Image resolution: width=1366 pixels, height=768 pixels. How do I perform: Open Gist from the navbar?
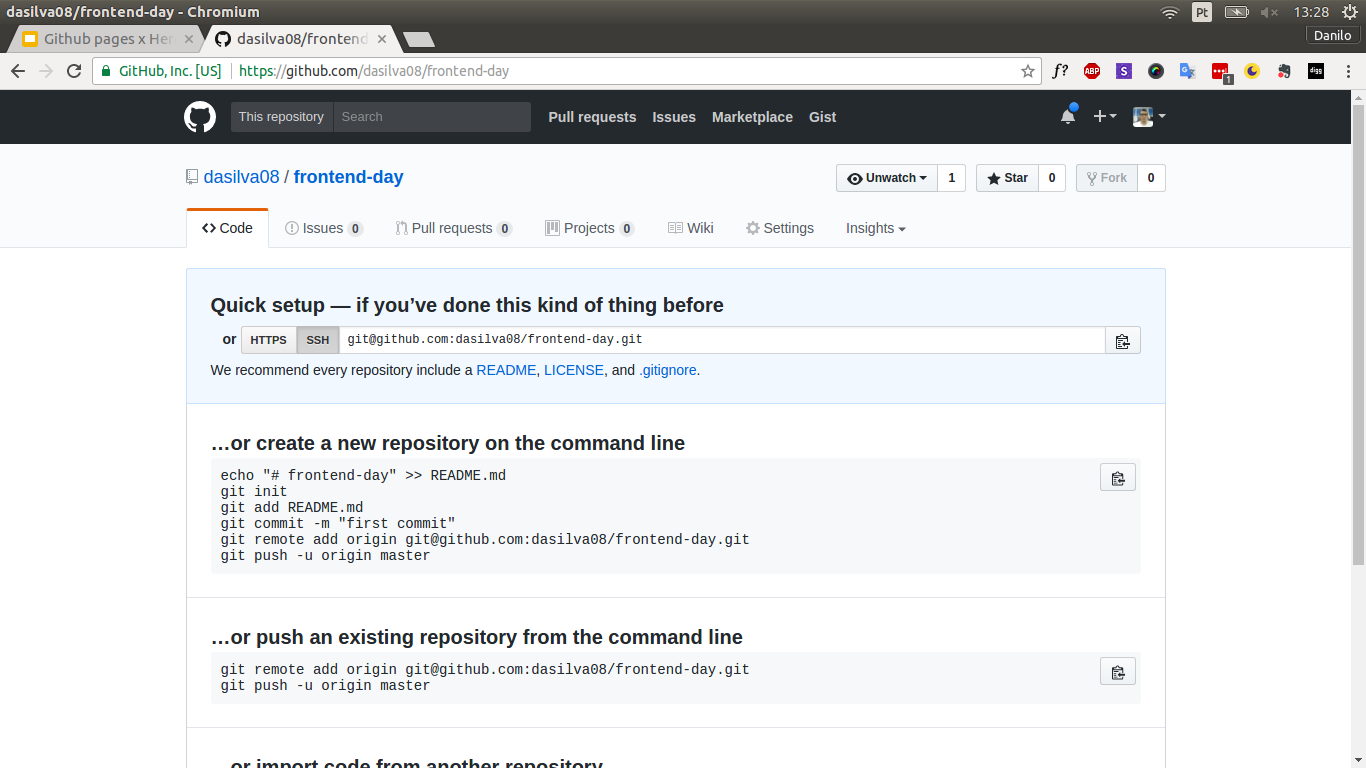pos(823,117)
